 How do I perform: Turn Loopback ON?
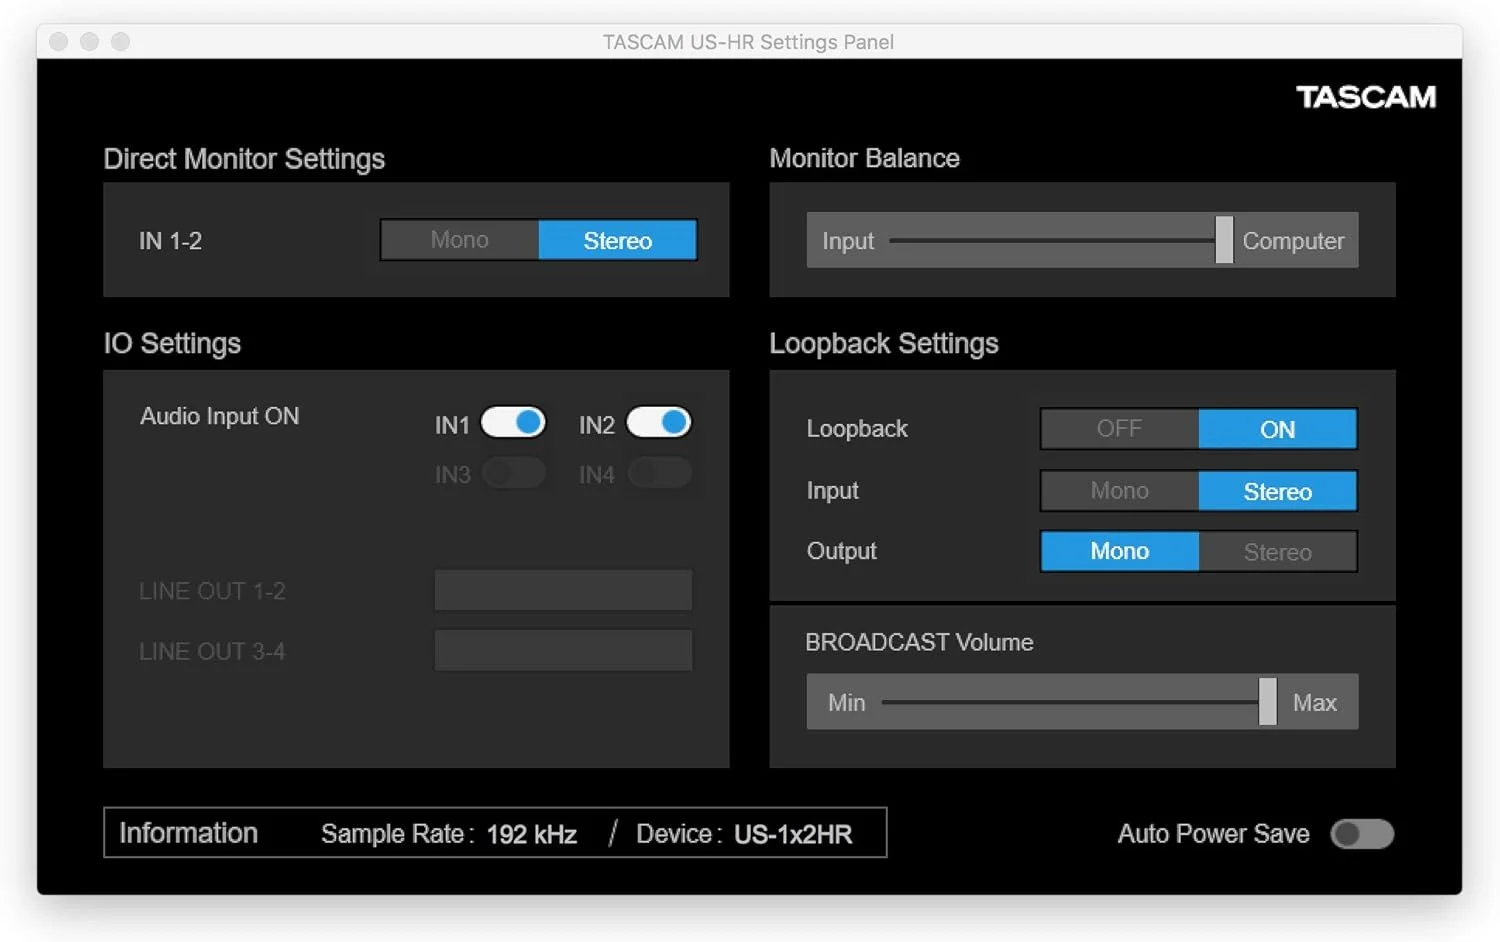pyautogui.click(x=1277, y=429)
